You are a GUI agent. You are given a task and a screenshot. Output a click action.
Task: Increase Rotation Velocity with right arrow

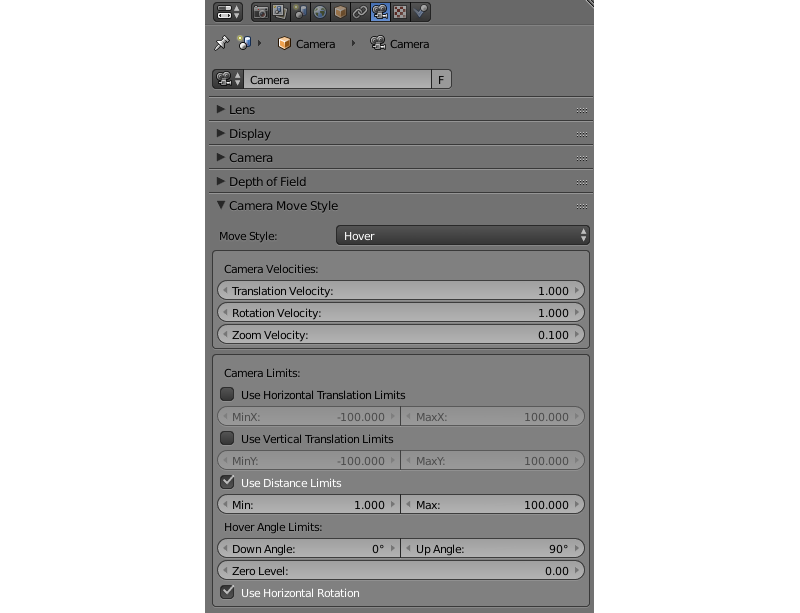click(577, 312)
